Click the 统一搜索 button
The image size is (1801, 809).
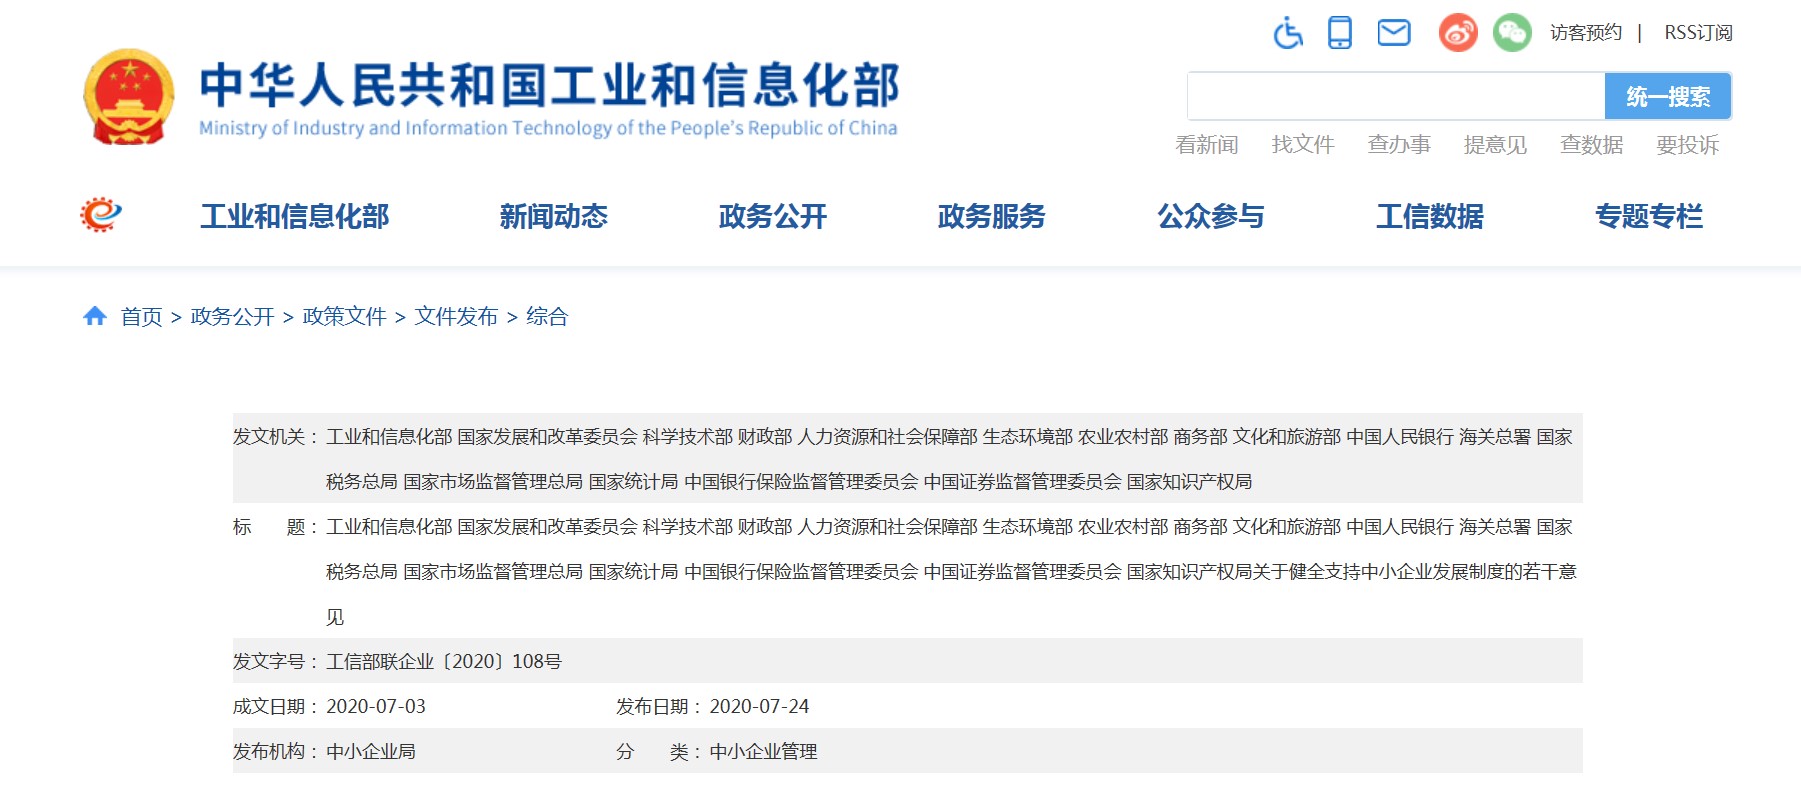(1668, 96)
